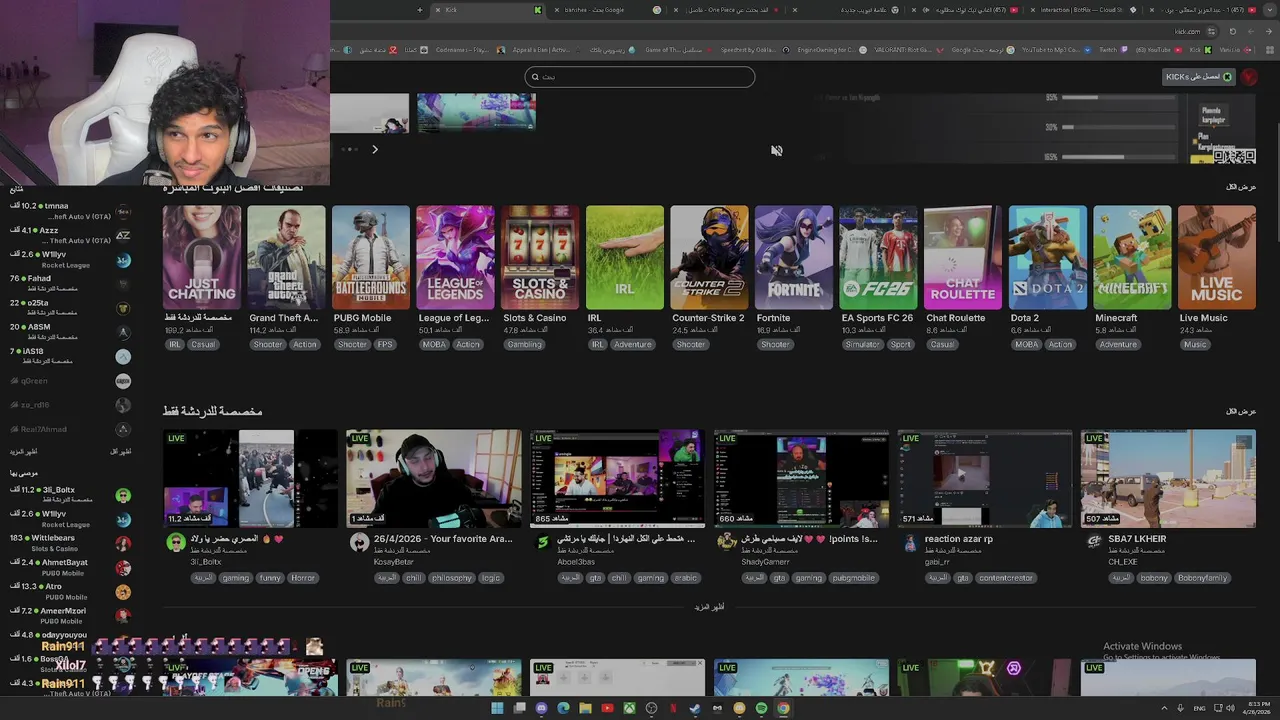Image resolution: width=1280 pixels, height=720 pixels.
Task: Switch to Chrome in the taskbar
Action: (783, 708)
